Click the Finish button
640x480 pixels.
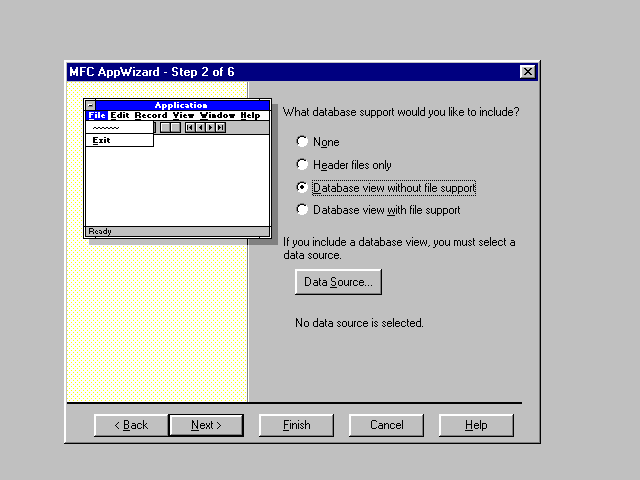[296, 425]
